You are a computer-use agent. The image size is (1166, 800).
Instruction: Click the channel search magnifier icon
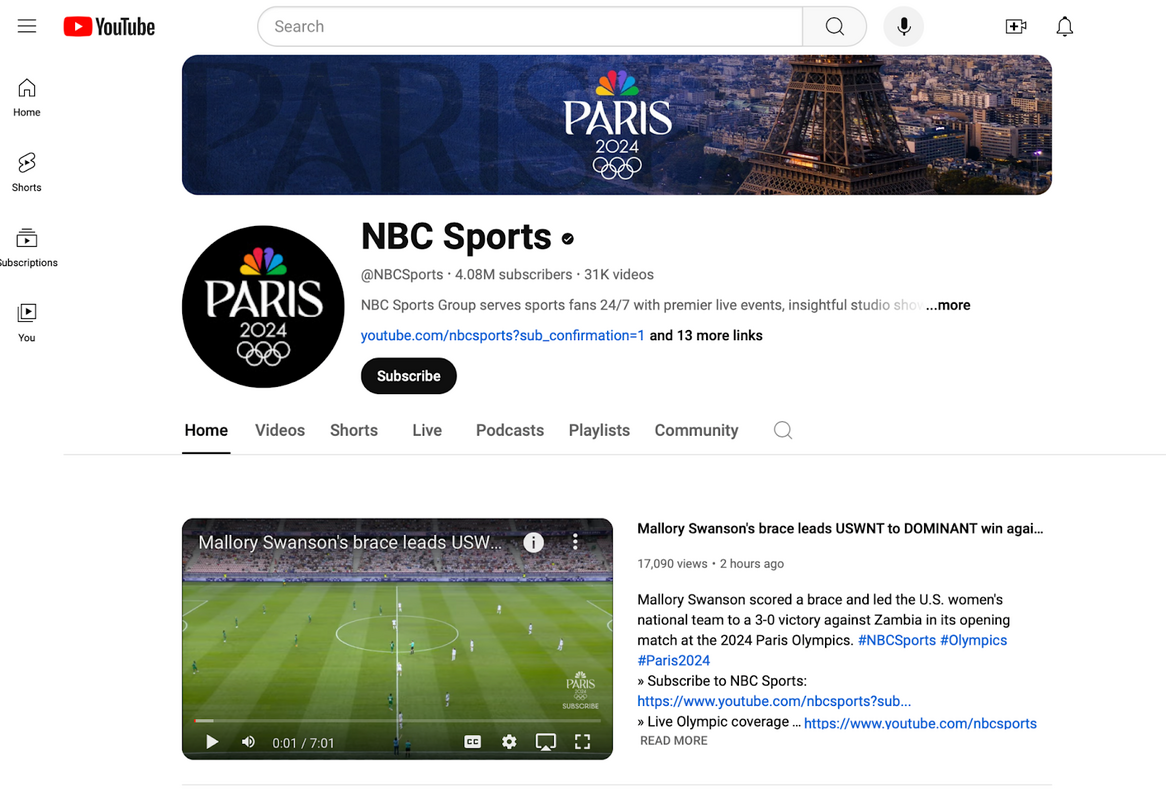(x=782, y=429)
